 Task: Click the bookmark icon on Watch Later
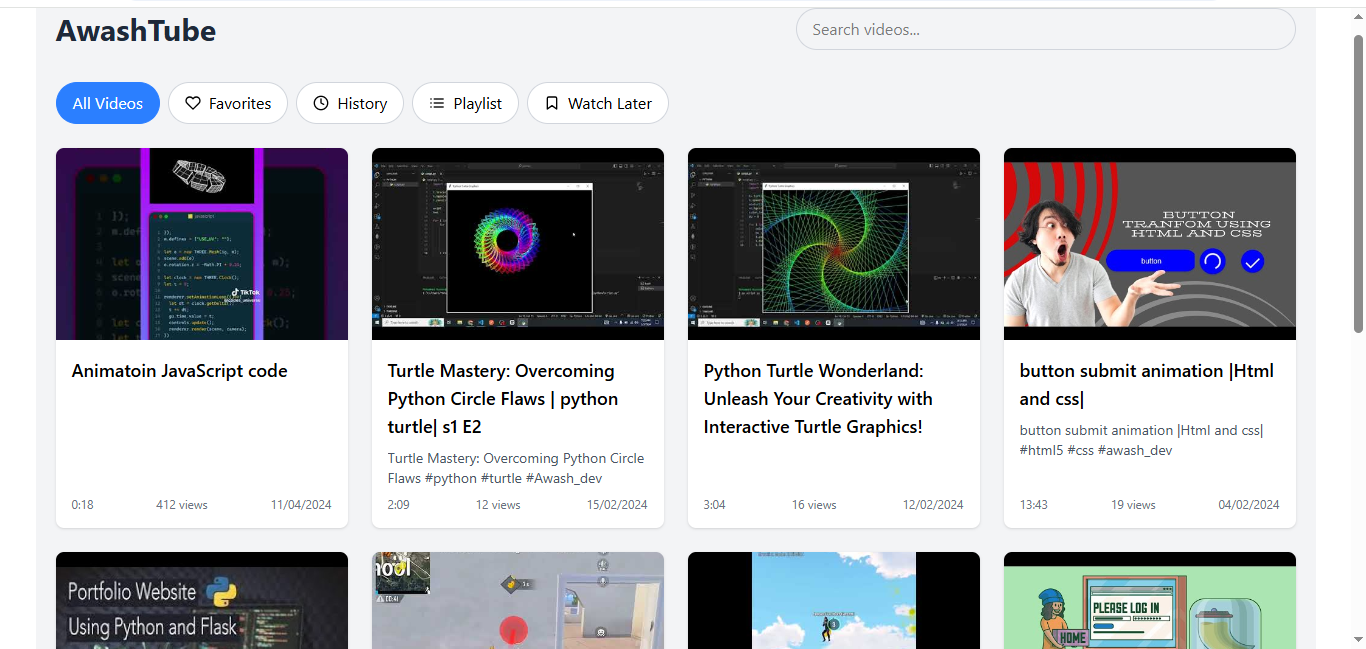tap(552, 103)
